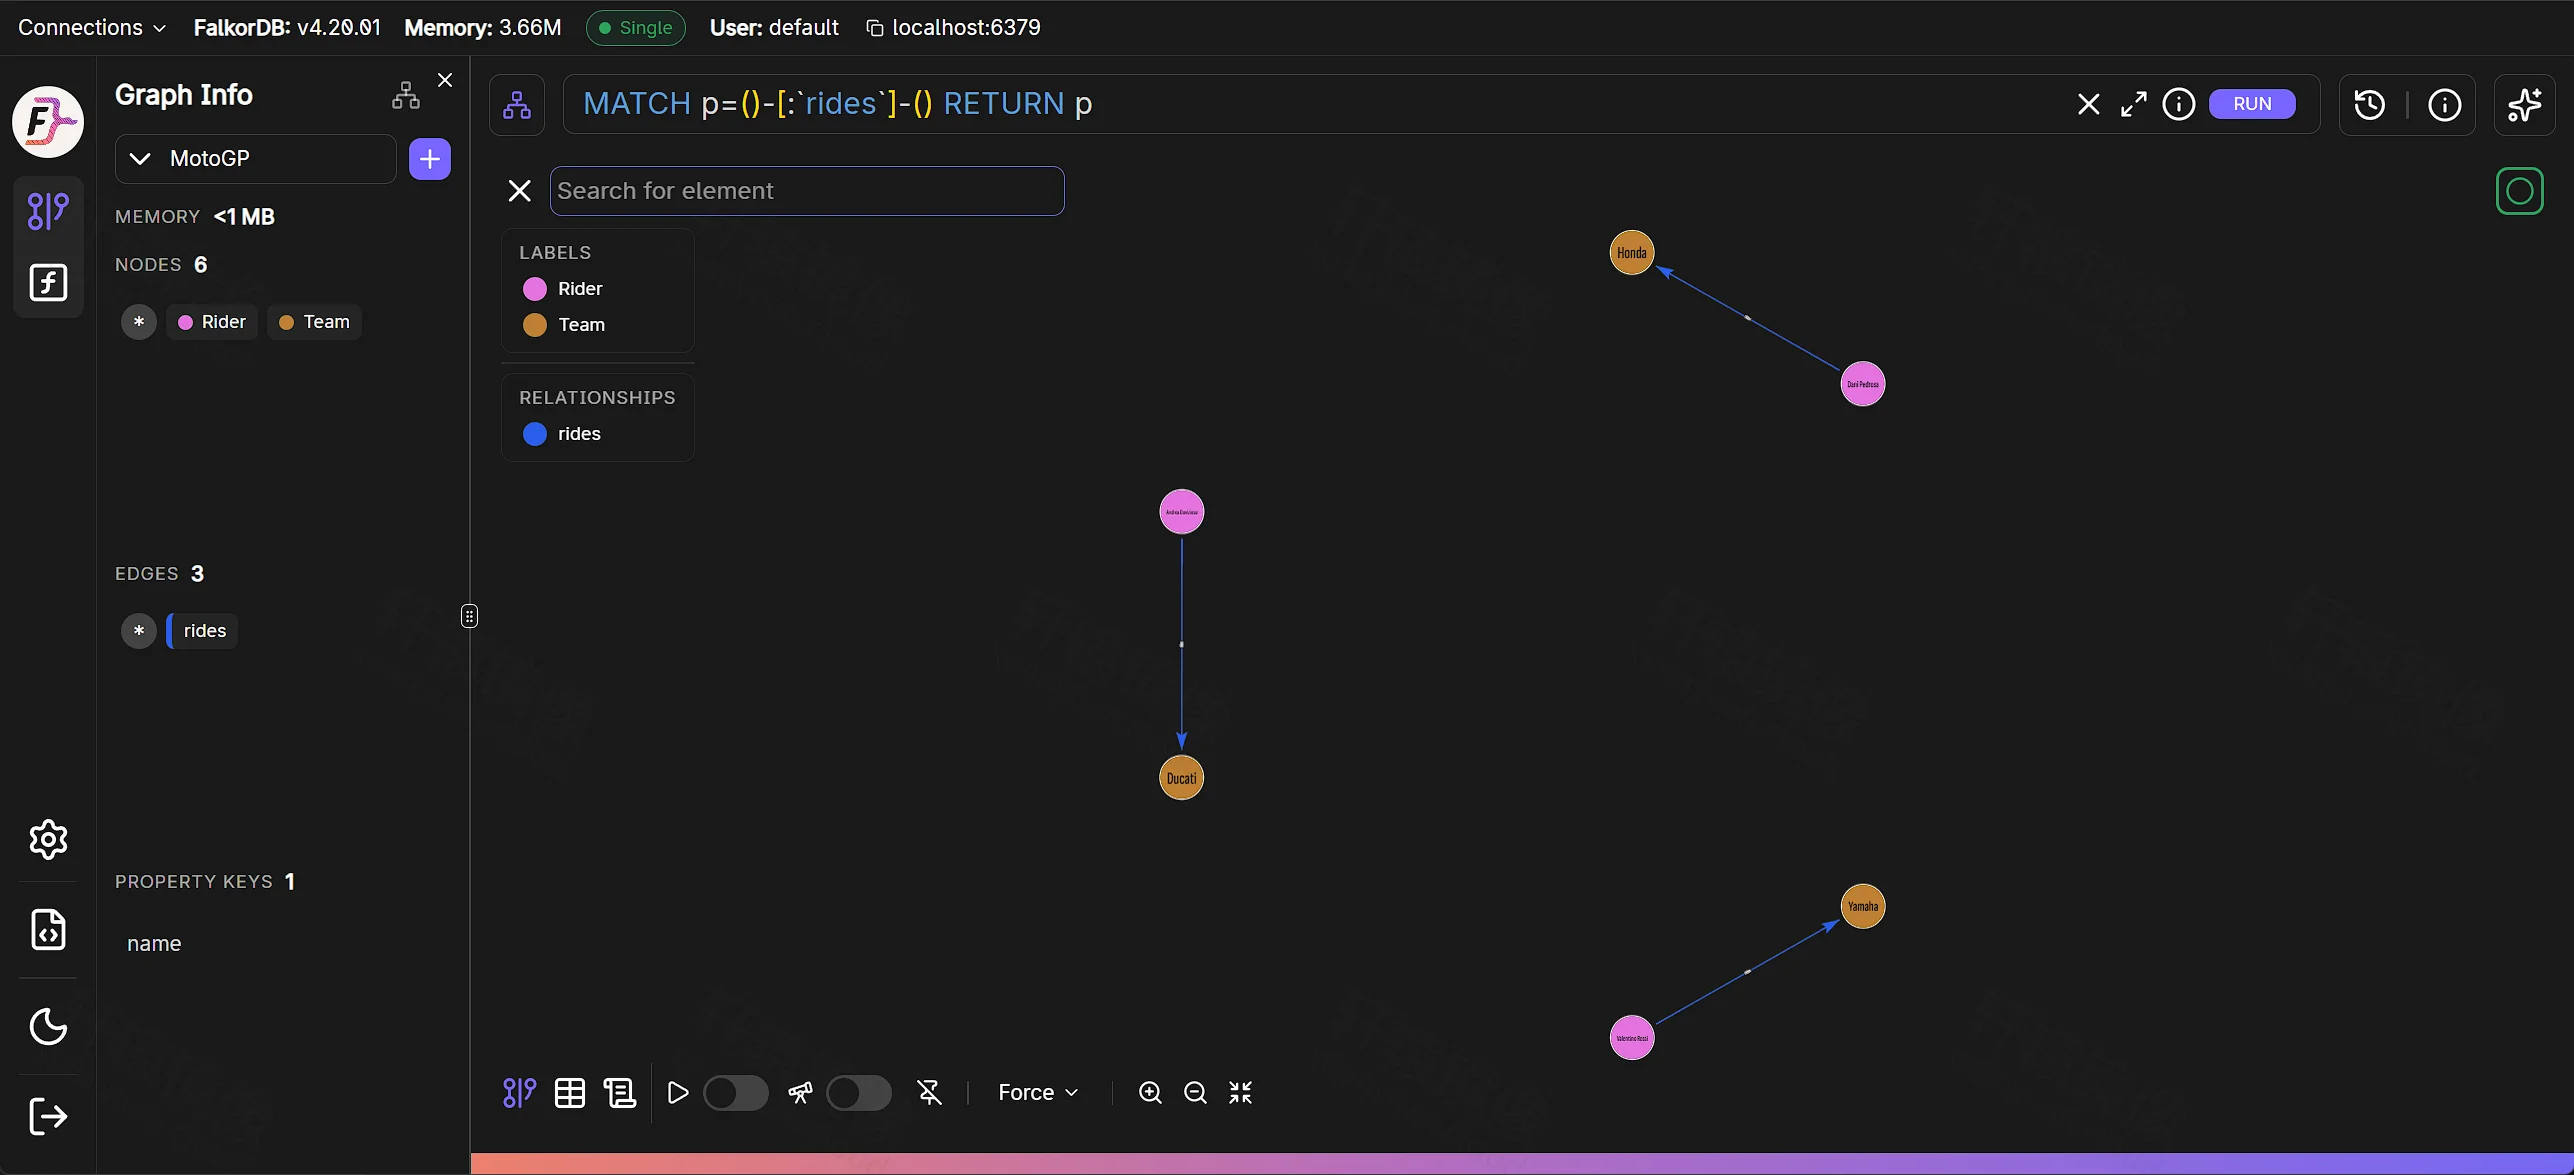Image resolution: width=2574 pixels, height=1175 pixels.
Task: Run the query
Action: click(x=2252, y=104)
